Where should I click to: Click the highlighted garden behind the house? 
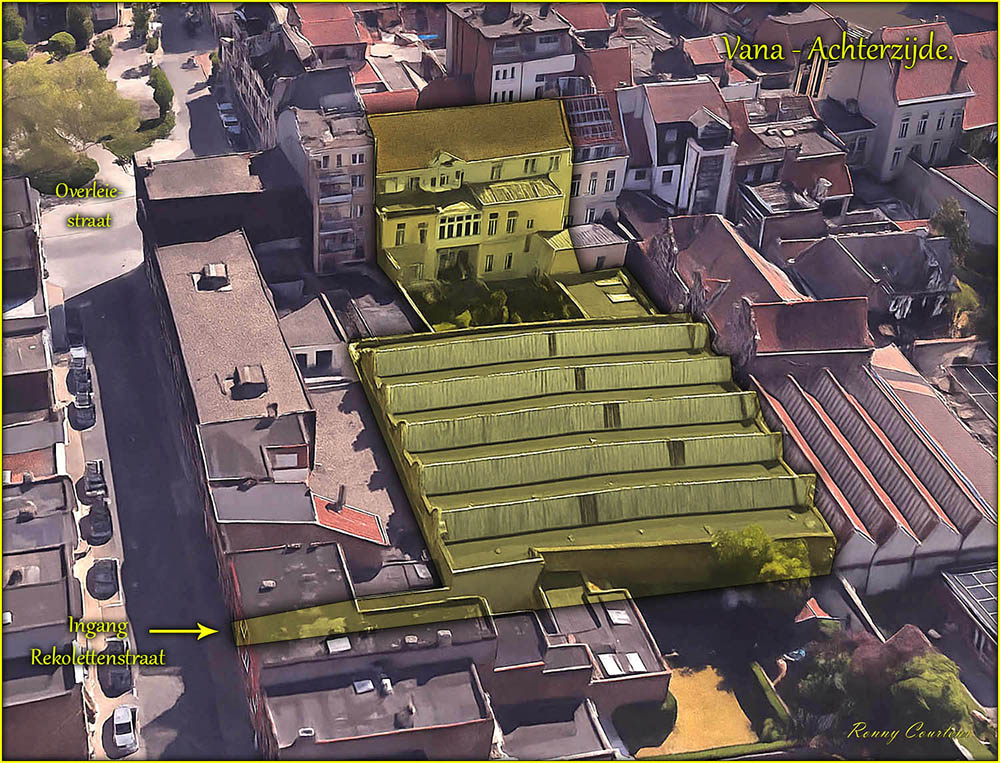480,301
